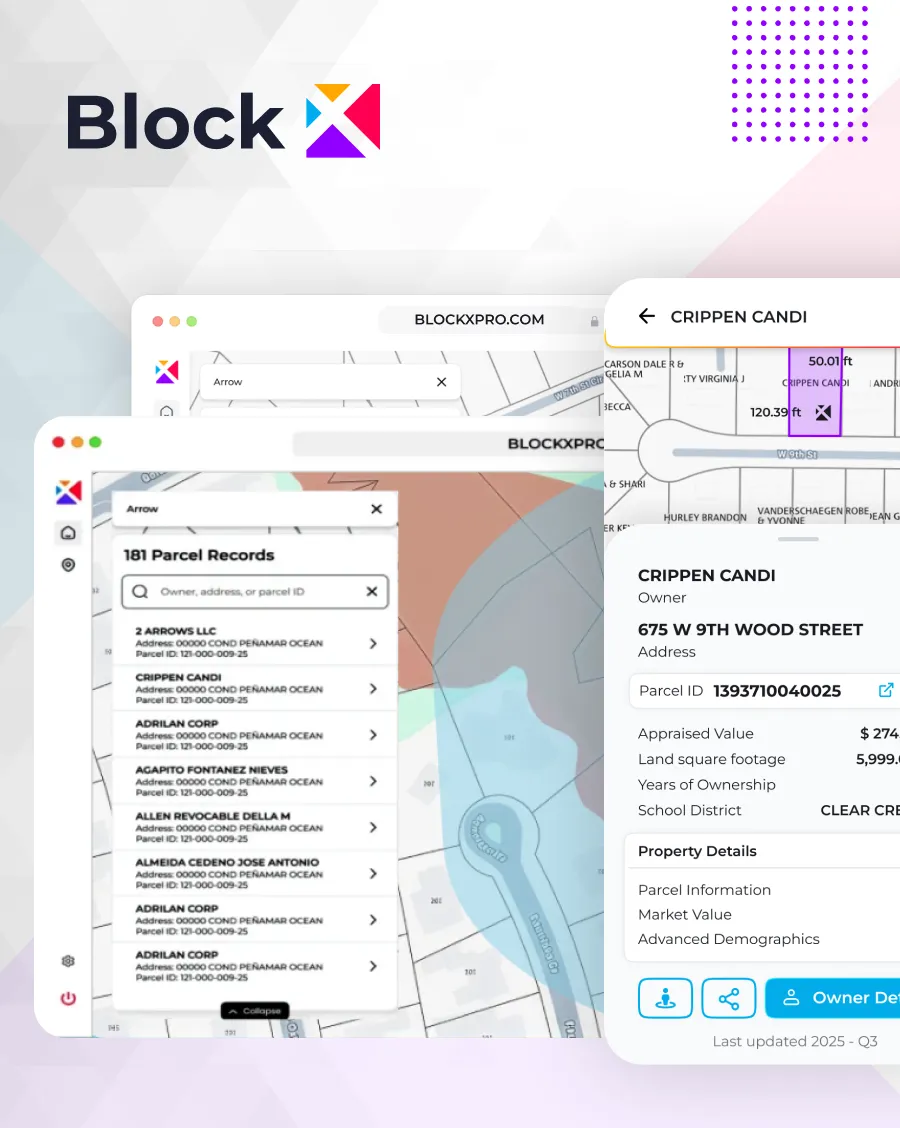Collapse the parcel records panel
The height and width of the screenshot is (1128, 900).
click(255, 1011)
